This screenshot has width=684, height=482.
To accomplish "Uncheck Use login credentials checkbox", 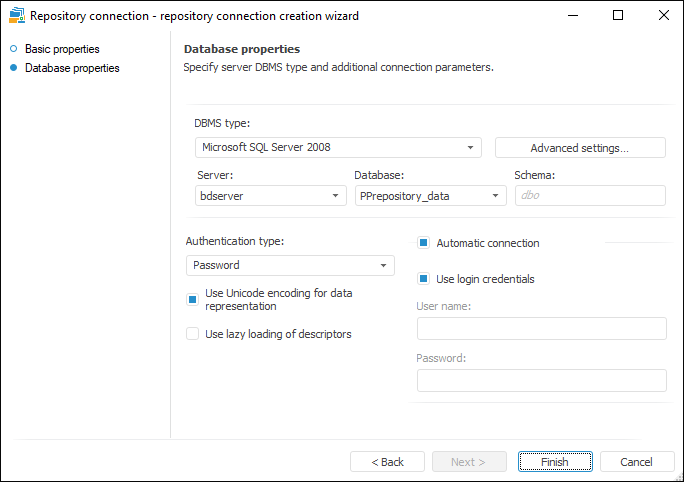I will pyautogui.click(x=424, y=279).
